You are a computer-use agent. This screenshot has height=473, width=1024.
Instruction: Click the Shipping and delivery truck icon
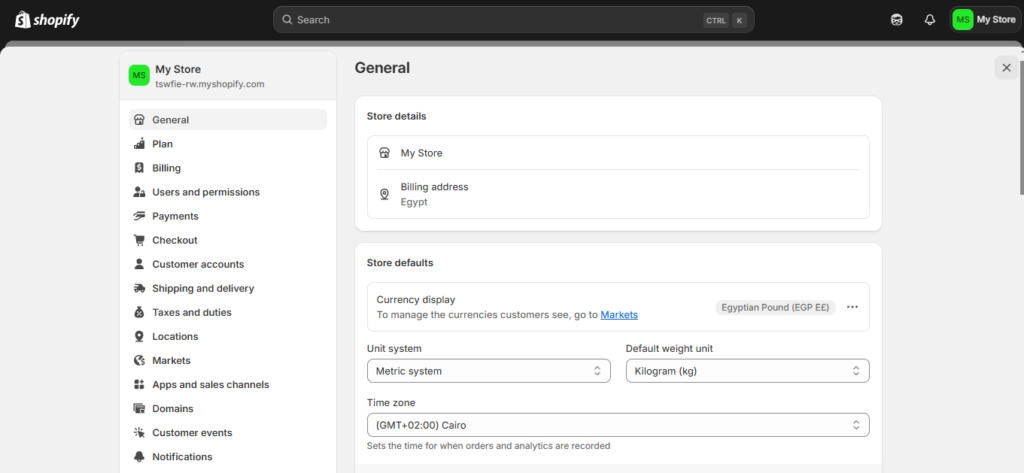[x=139, y=288]
